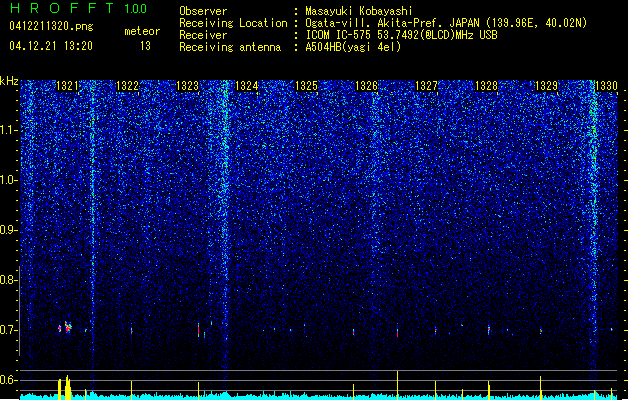
Task: Click the 1.1 kHz axis label
Action: 9,130
